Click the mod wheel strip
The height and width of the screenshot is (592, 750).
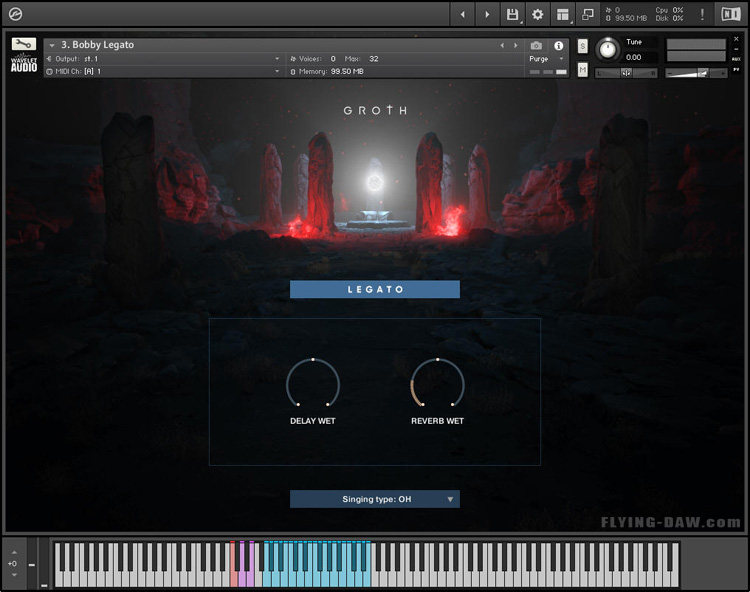(x=44, y=564)
